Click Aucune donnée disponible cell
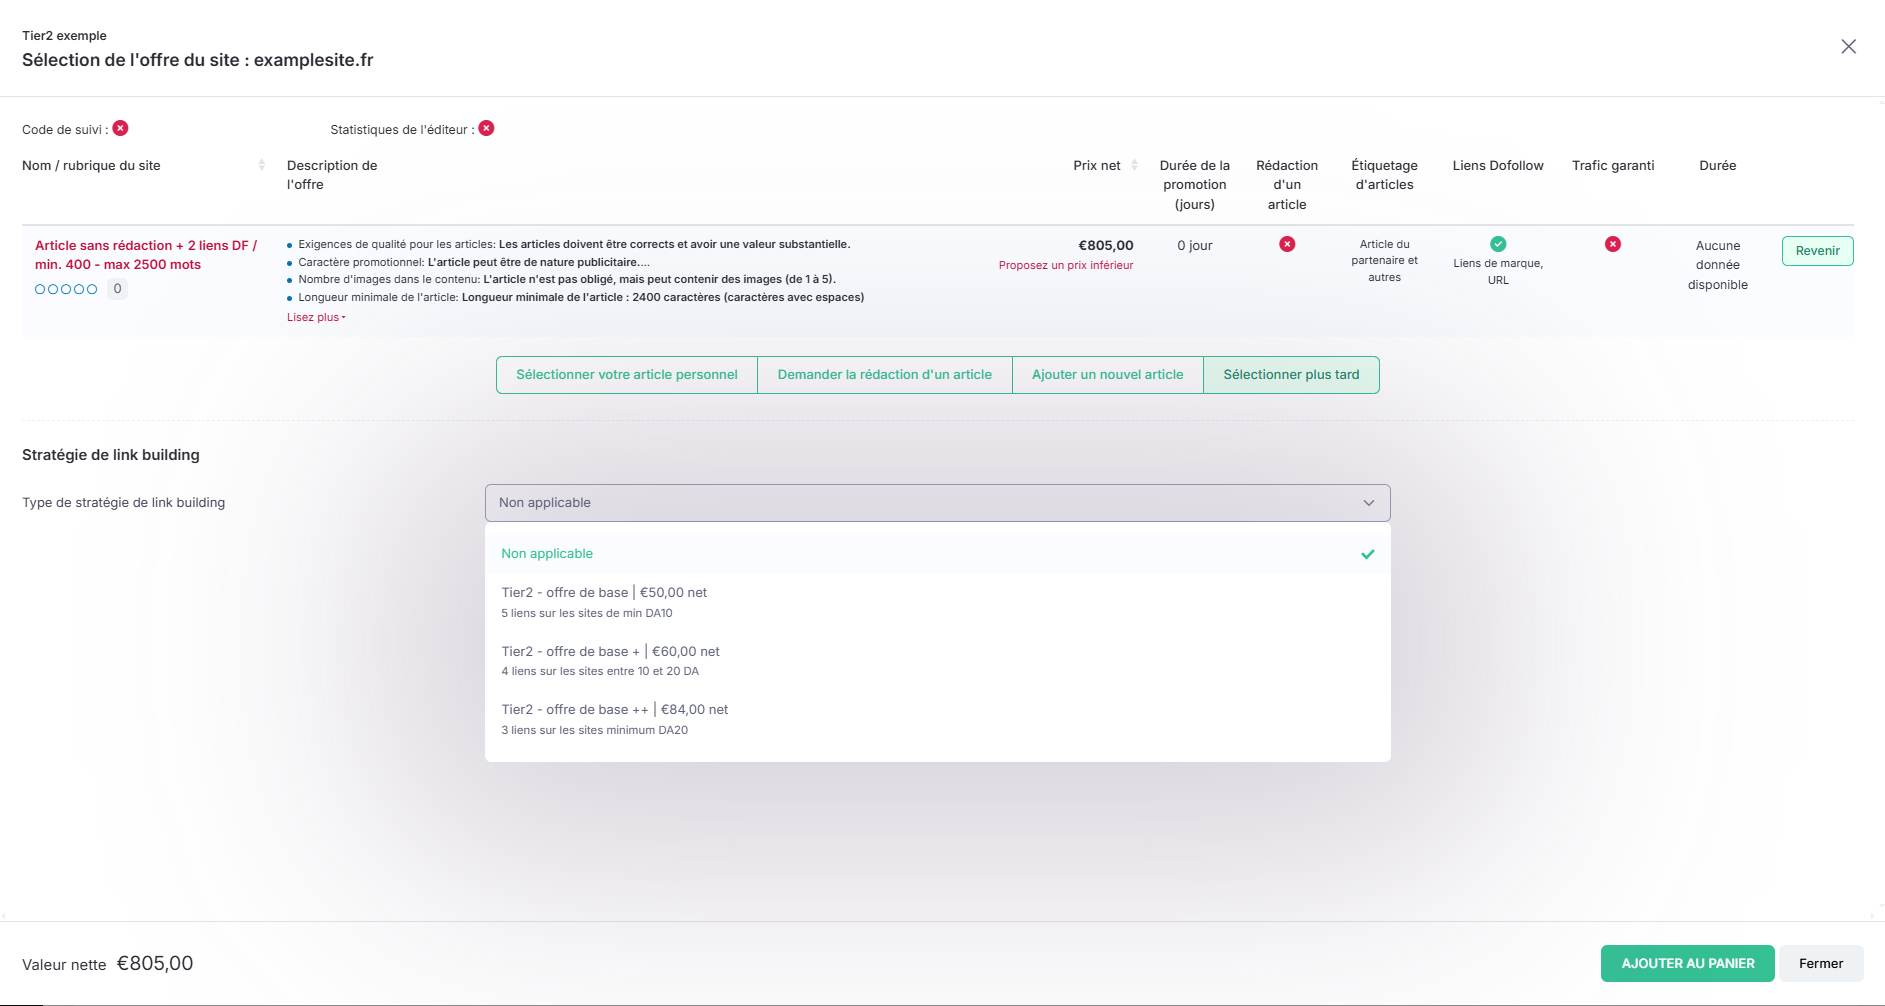This screenshot has width=1885, height=1006. (x=1717, y=265)
